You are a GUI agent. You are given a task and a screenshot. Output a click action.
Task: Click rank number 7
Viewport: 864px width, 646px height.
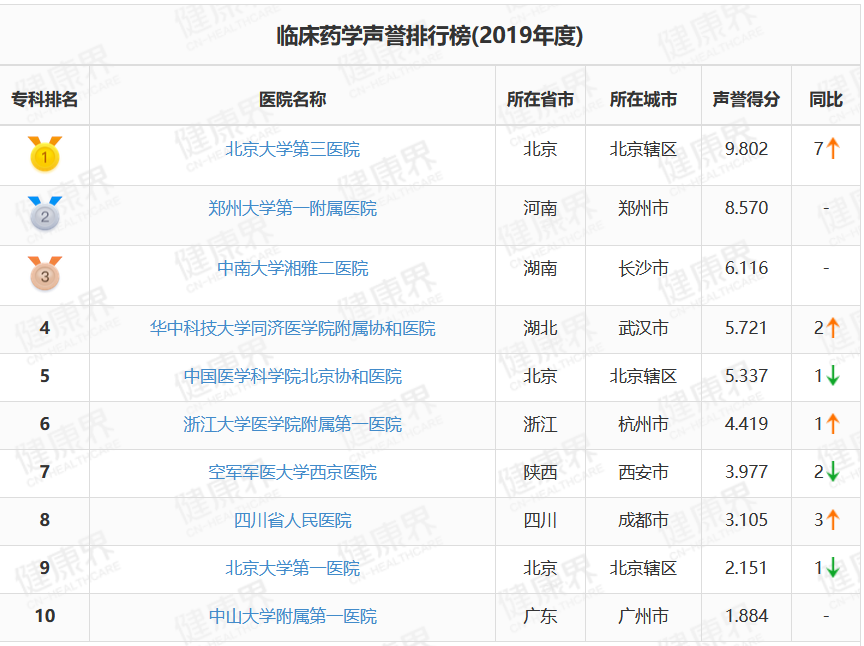click(45, 472)
